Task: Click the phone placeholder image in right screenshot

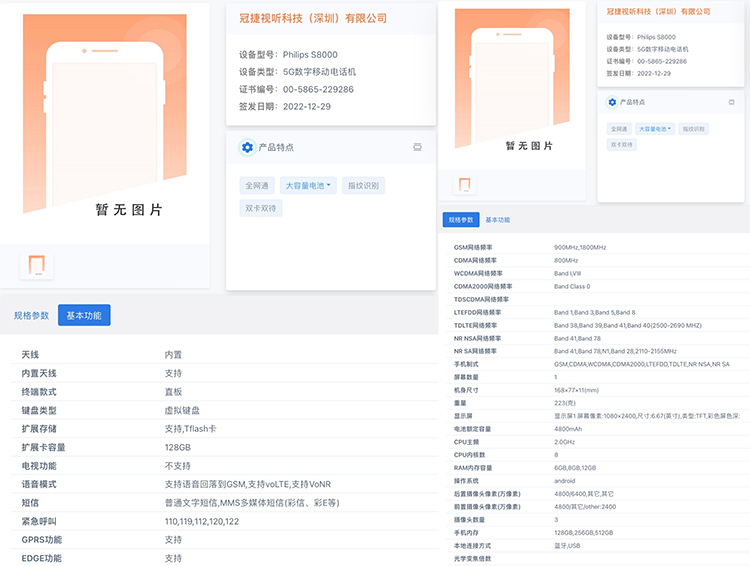Action: (512, 78)
